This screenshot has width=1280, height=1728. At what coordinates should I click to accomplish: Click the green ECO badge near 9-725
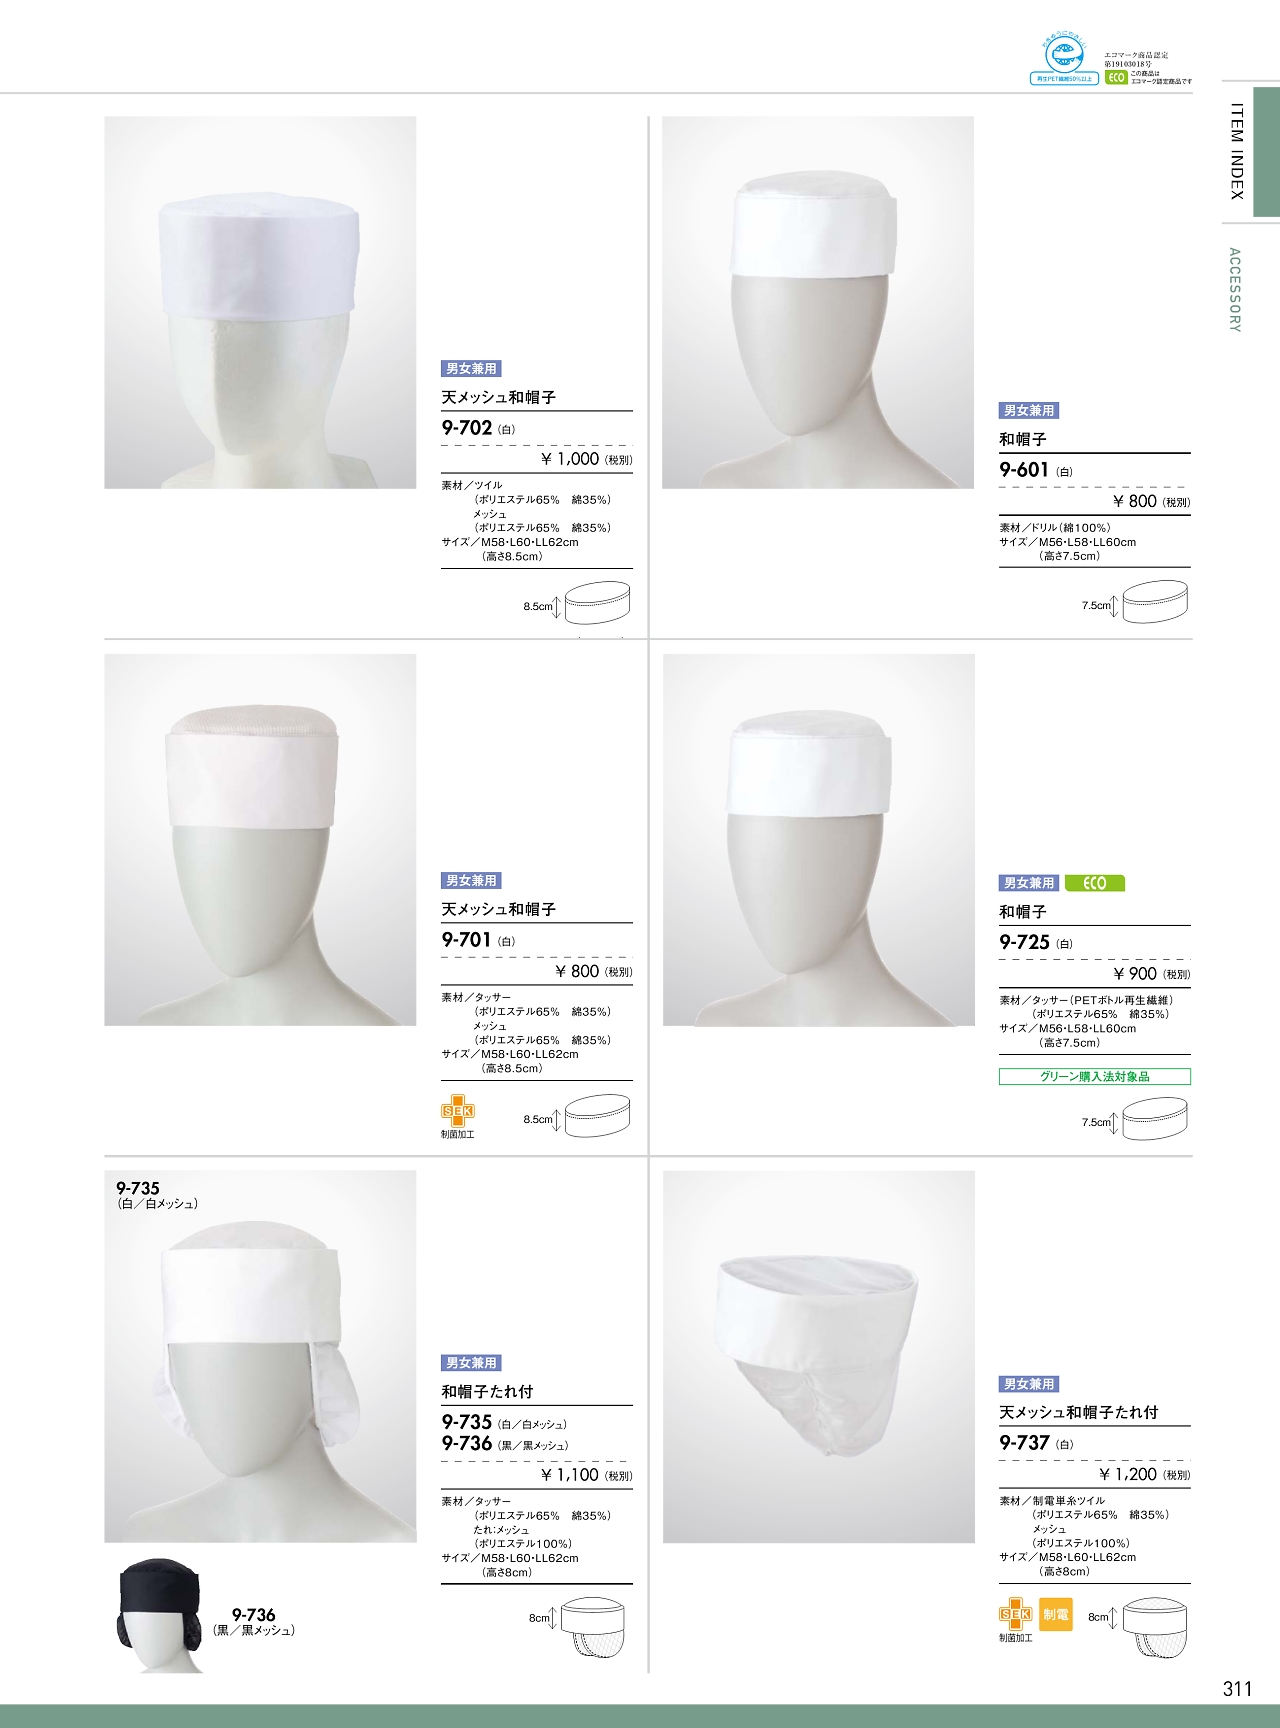point(1095,883)
